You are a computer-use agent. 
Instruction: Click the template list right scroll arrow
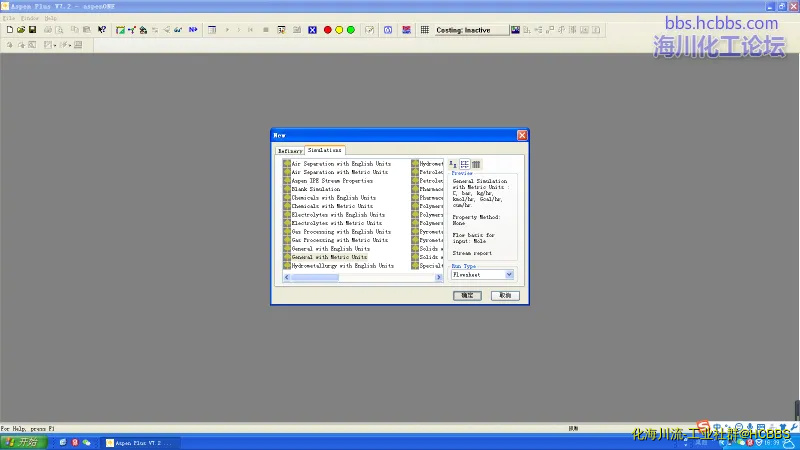click(439, 278)
